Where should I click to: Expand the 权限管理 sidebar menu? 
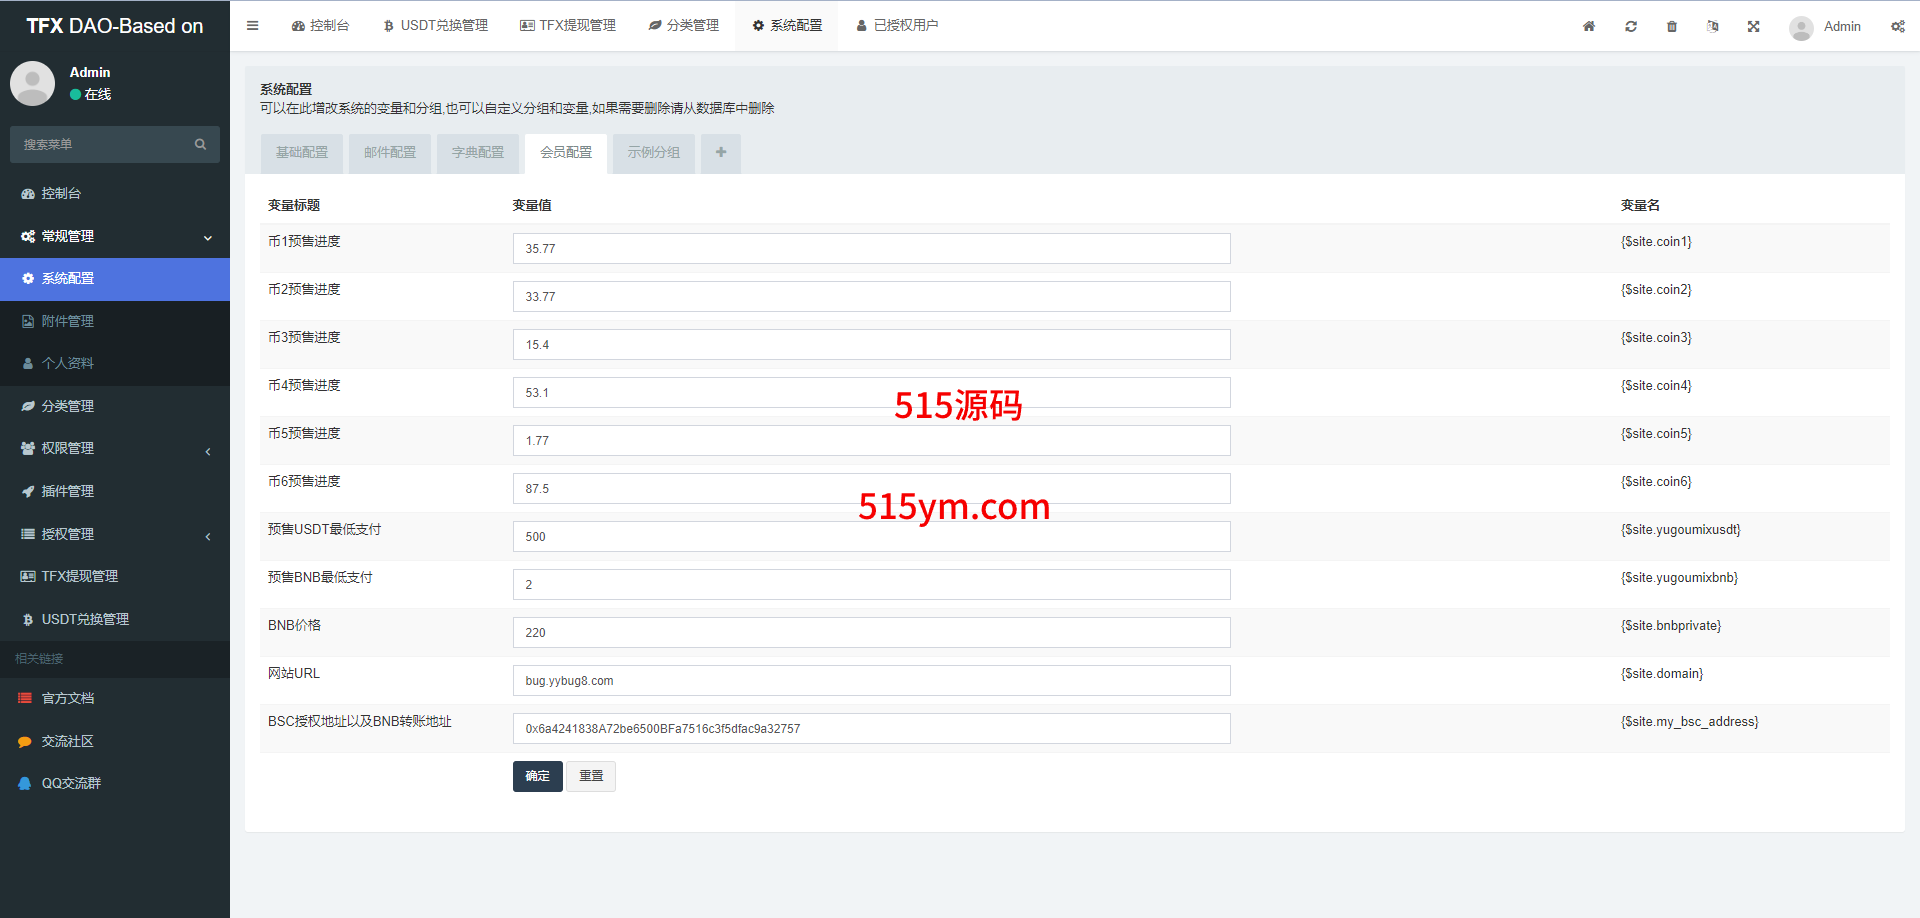tap(115, 449)
